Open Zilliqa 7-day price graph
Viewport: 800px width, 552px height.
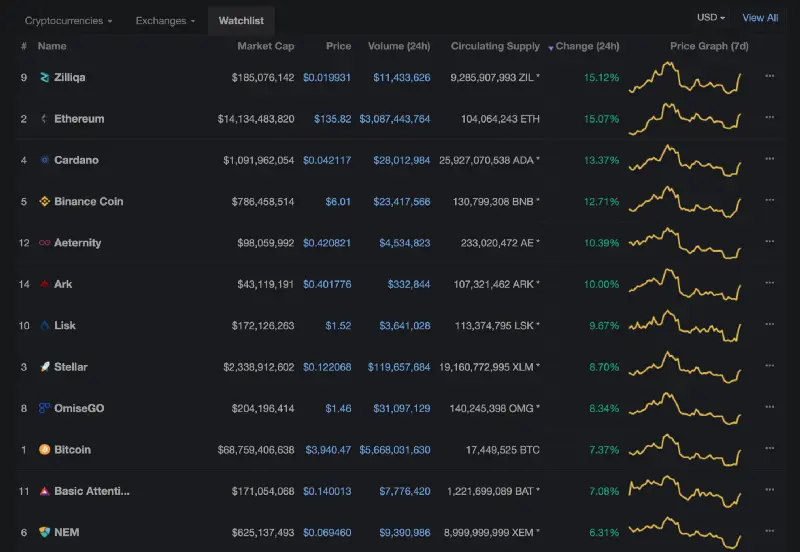[685, 78]
